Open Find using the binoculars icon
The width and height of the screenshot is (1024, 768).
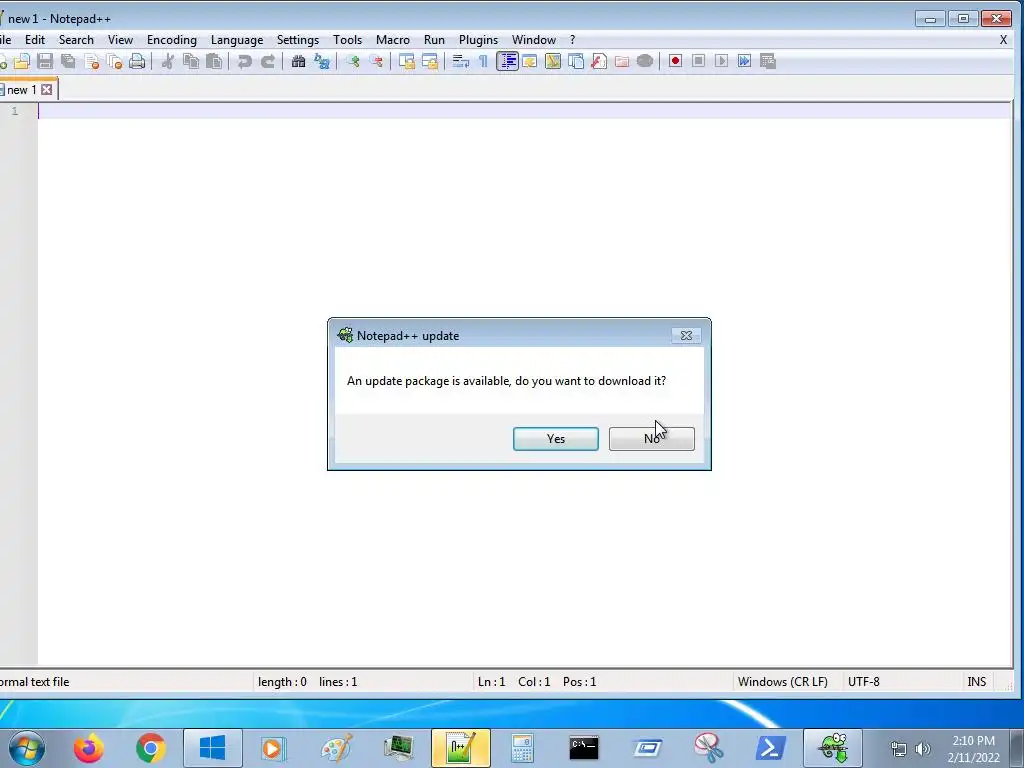[298, 61]
